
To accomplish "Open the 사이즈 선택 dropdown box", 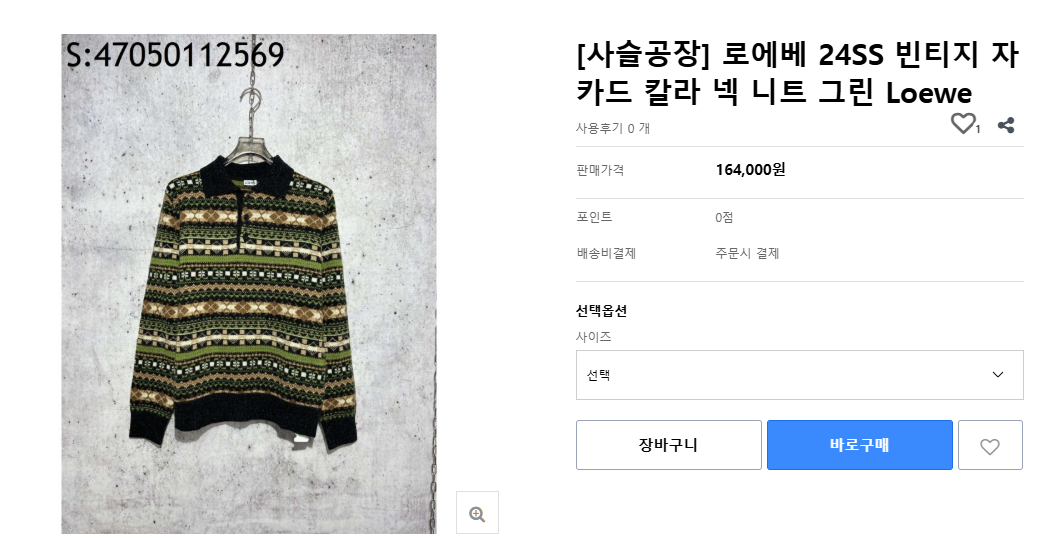I will [x=799, y=375].
